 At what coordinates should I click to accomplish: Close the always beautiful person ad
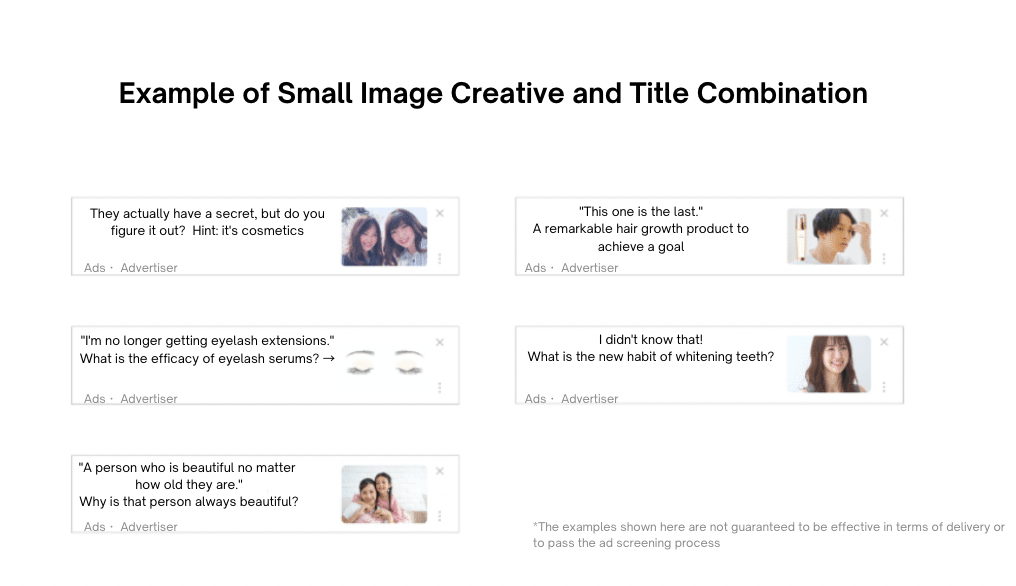pyautogui.click(x=440, y=471)
